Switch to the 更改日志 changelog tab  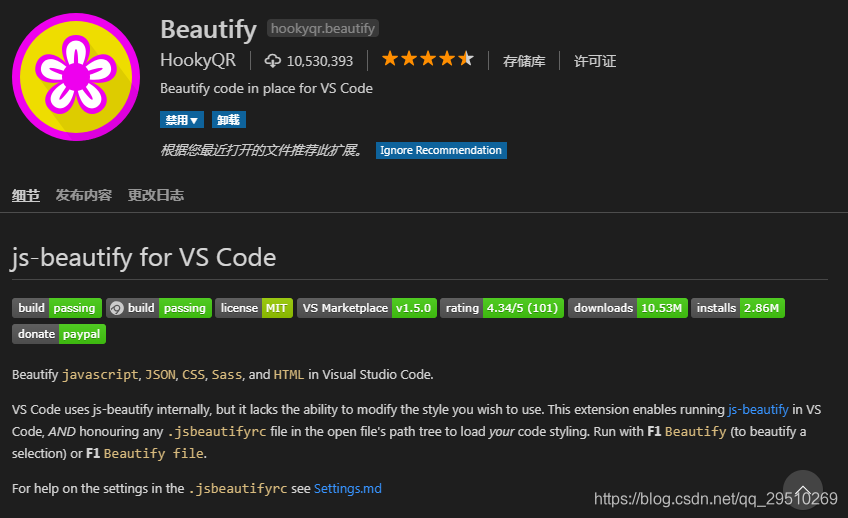(x=156, y=195)
